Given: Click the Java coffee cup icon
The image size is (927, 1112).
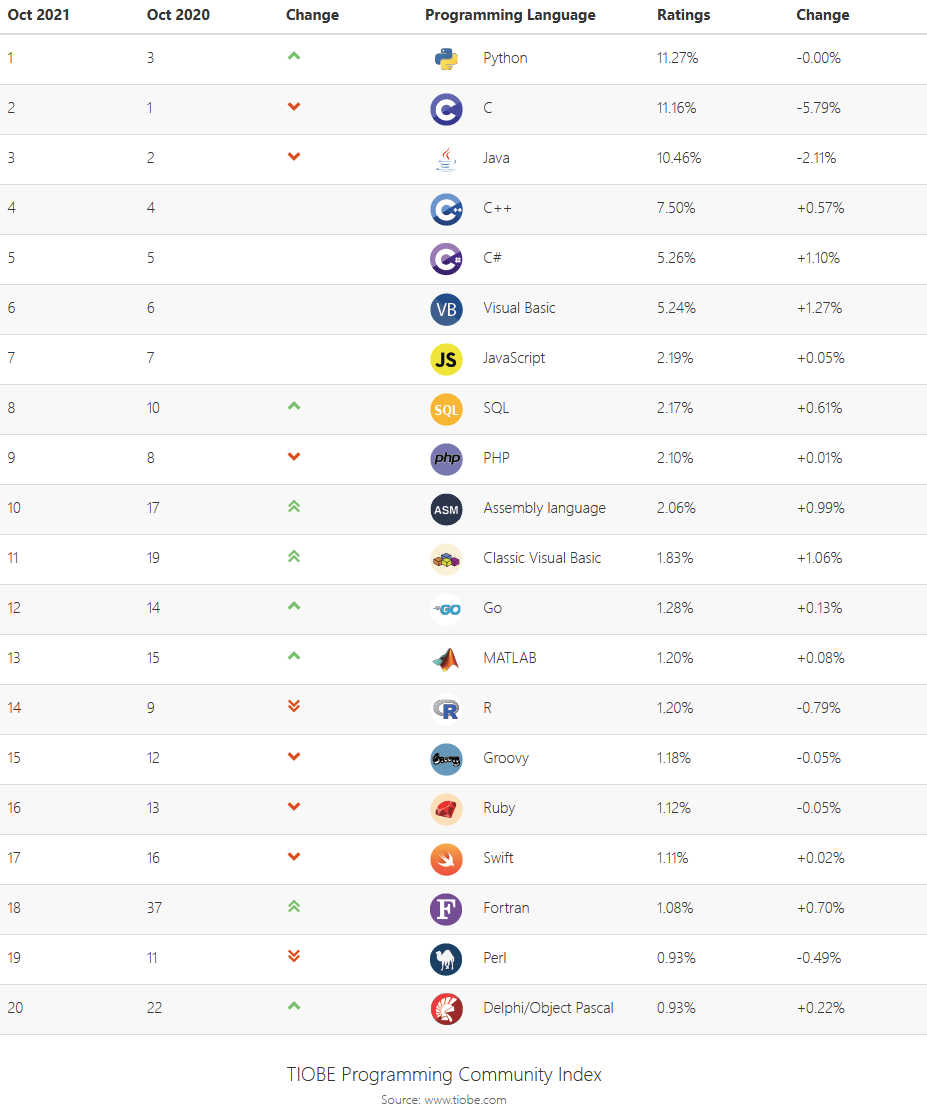Looking at the screenshot, I should [446, 158].
